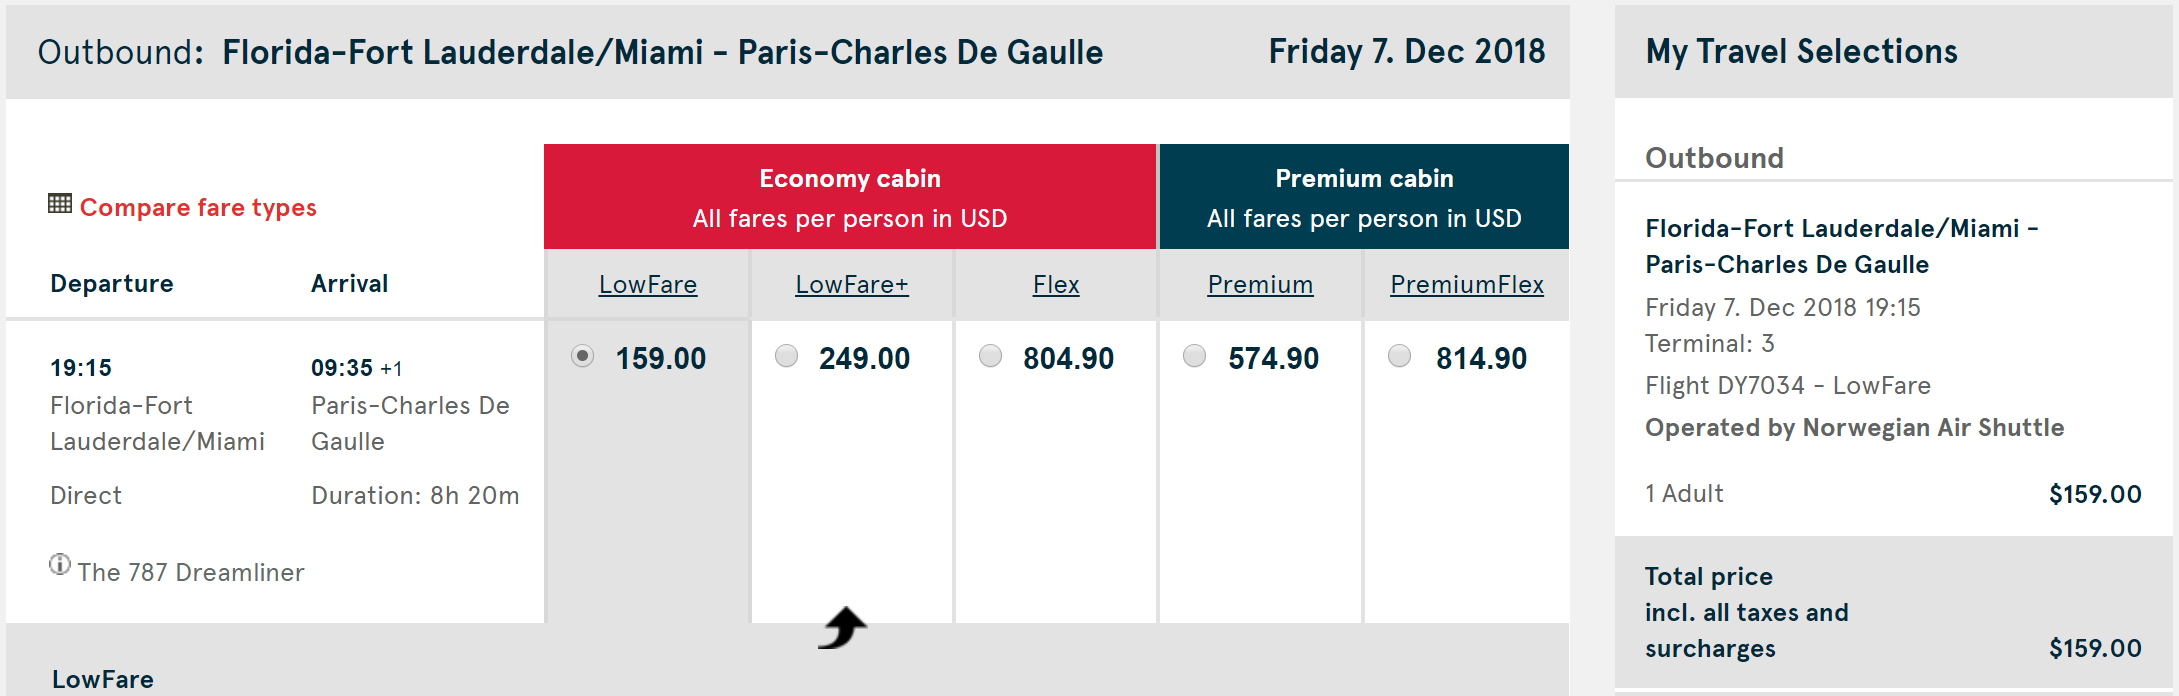Pick the 574.90 Premium fare radio

point(1195,356)
